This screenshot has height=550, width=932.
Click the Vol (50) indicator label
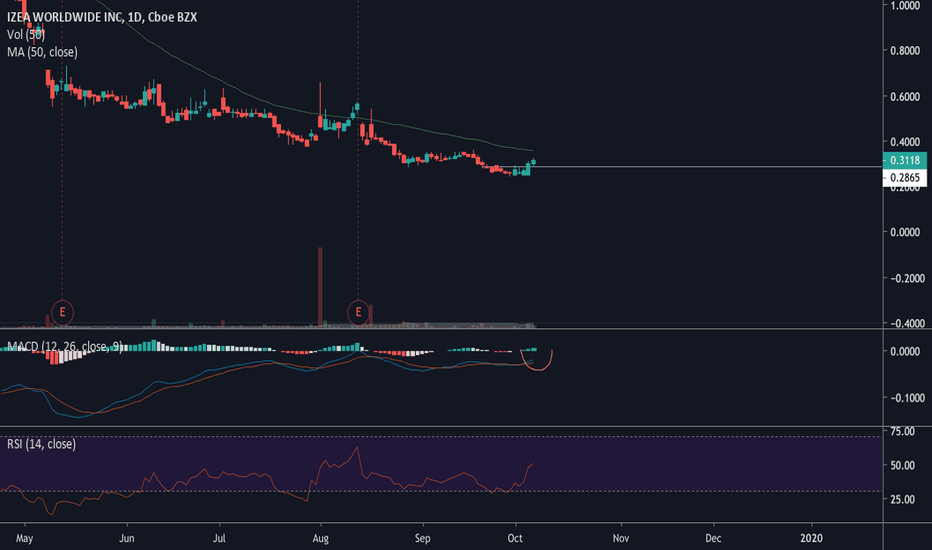26,34
